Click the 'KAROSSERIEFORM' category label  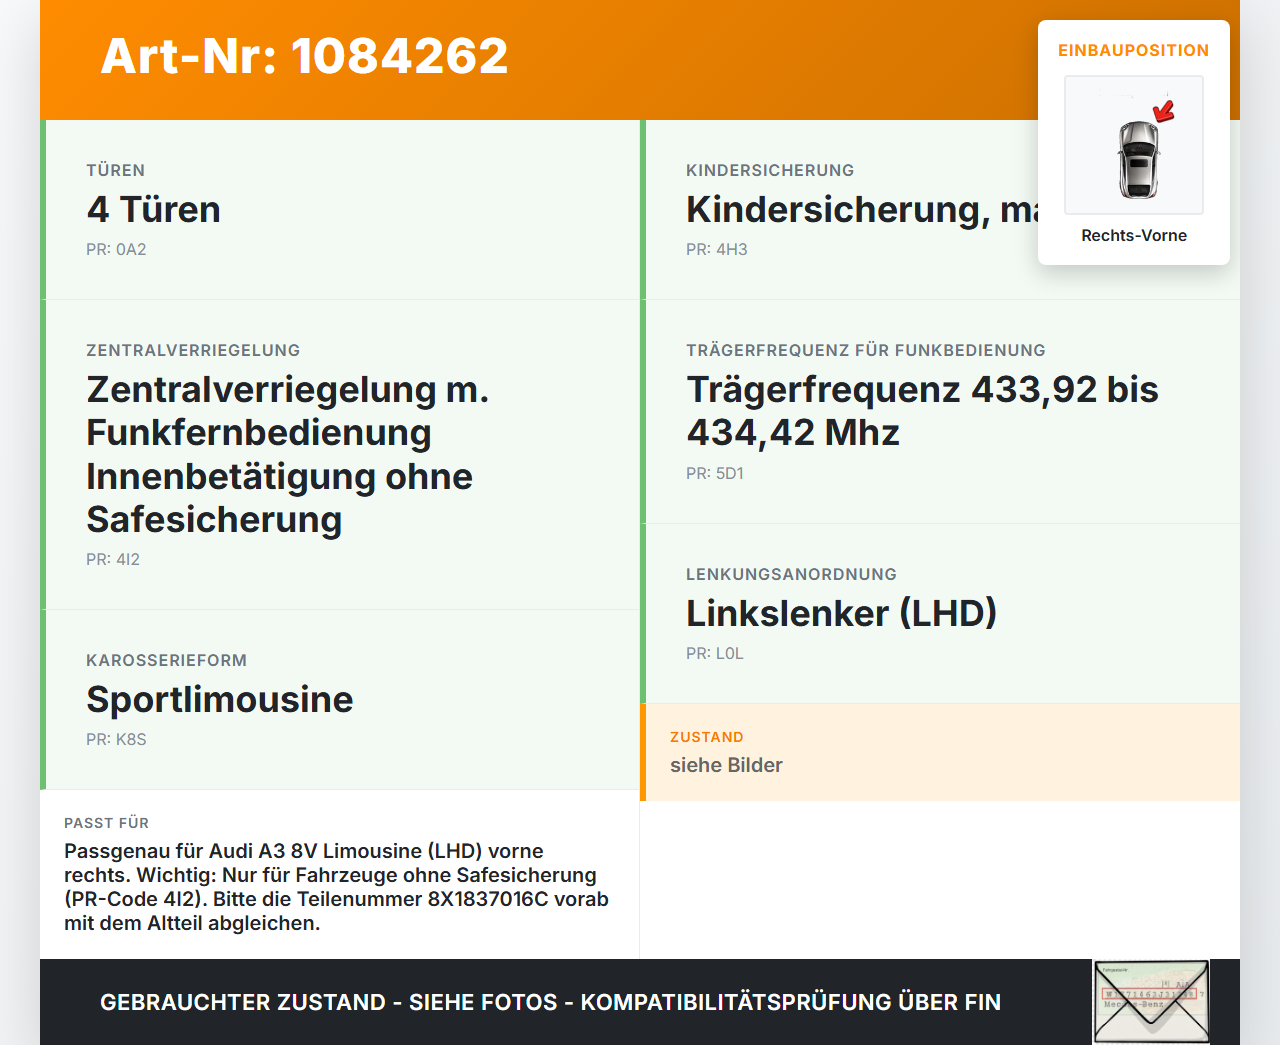pyautogui.click(x=166, y=660)
